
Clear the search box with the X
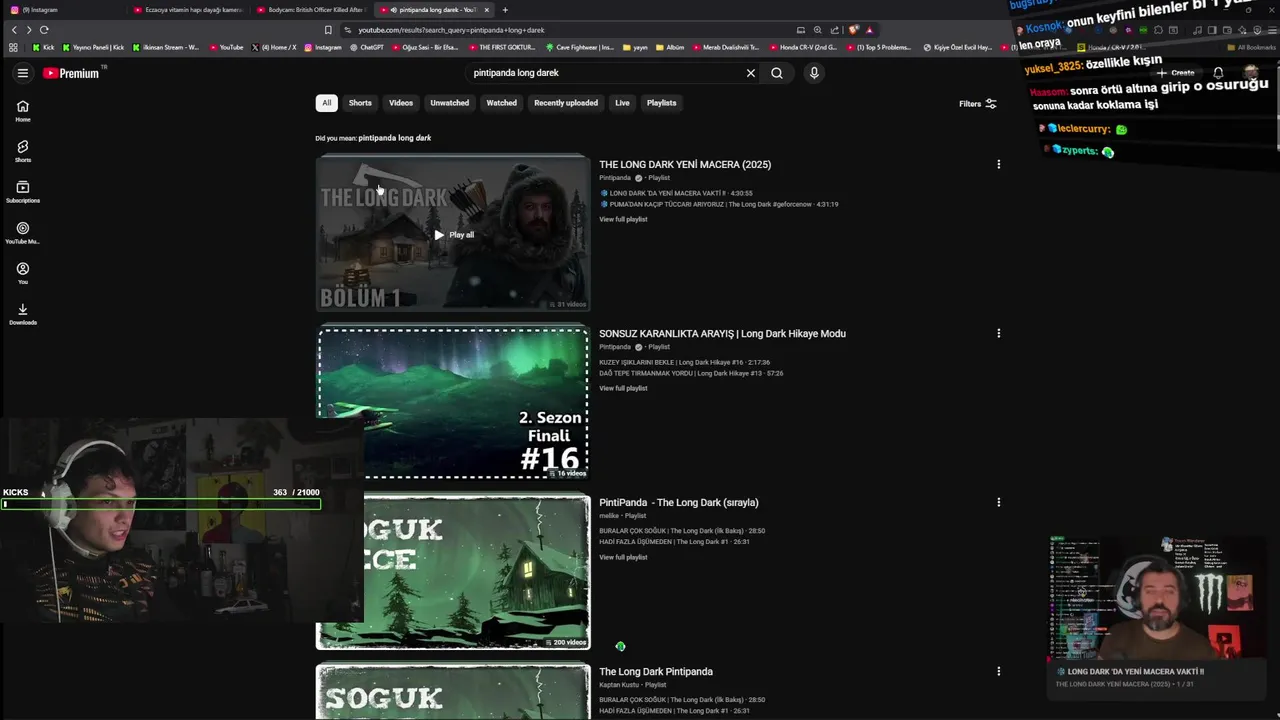pos(750,73)
